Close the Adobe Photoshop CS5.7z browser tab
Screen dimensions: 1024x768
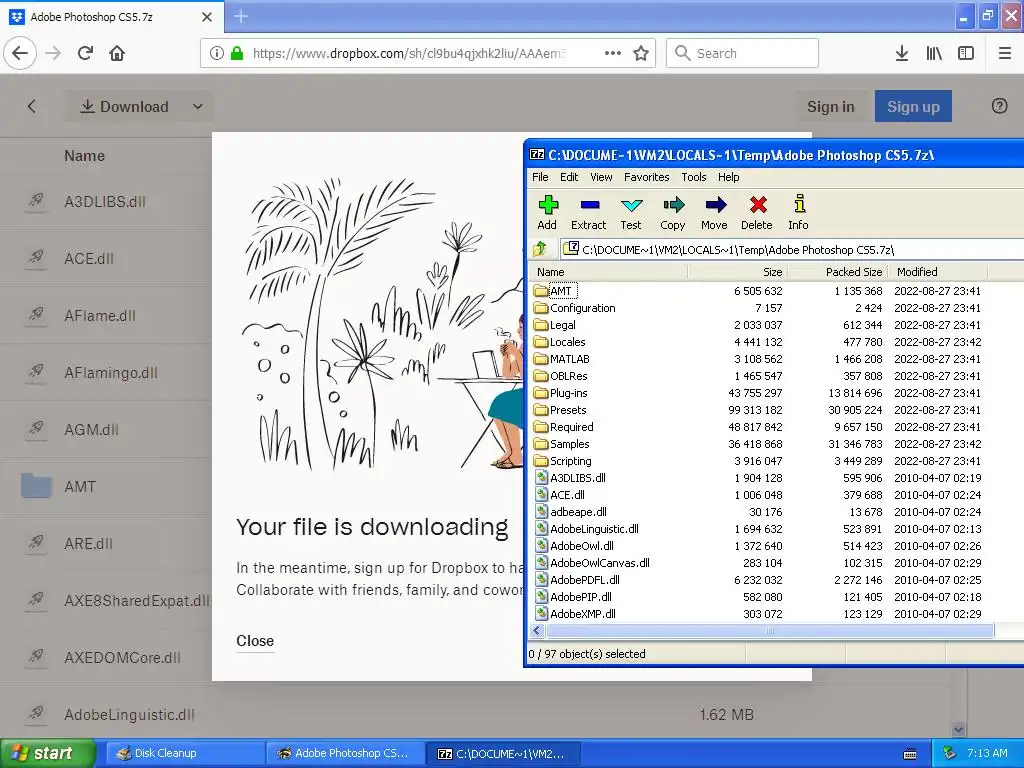point(206,17)
